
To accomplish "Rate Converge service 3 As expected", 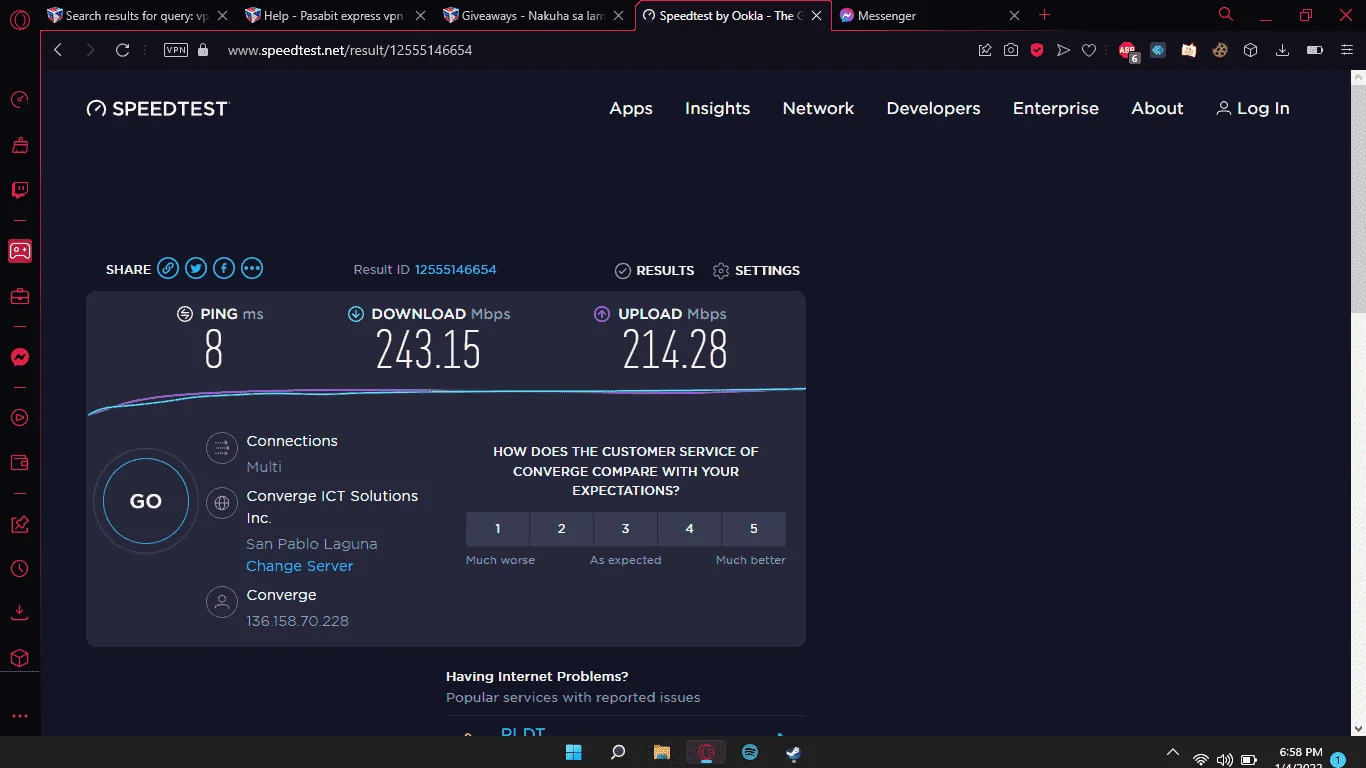I will (x=625, y=529).
